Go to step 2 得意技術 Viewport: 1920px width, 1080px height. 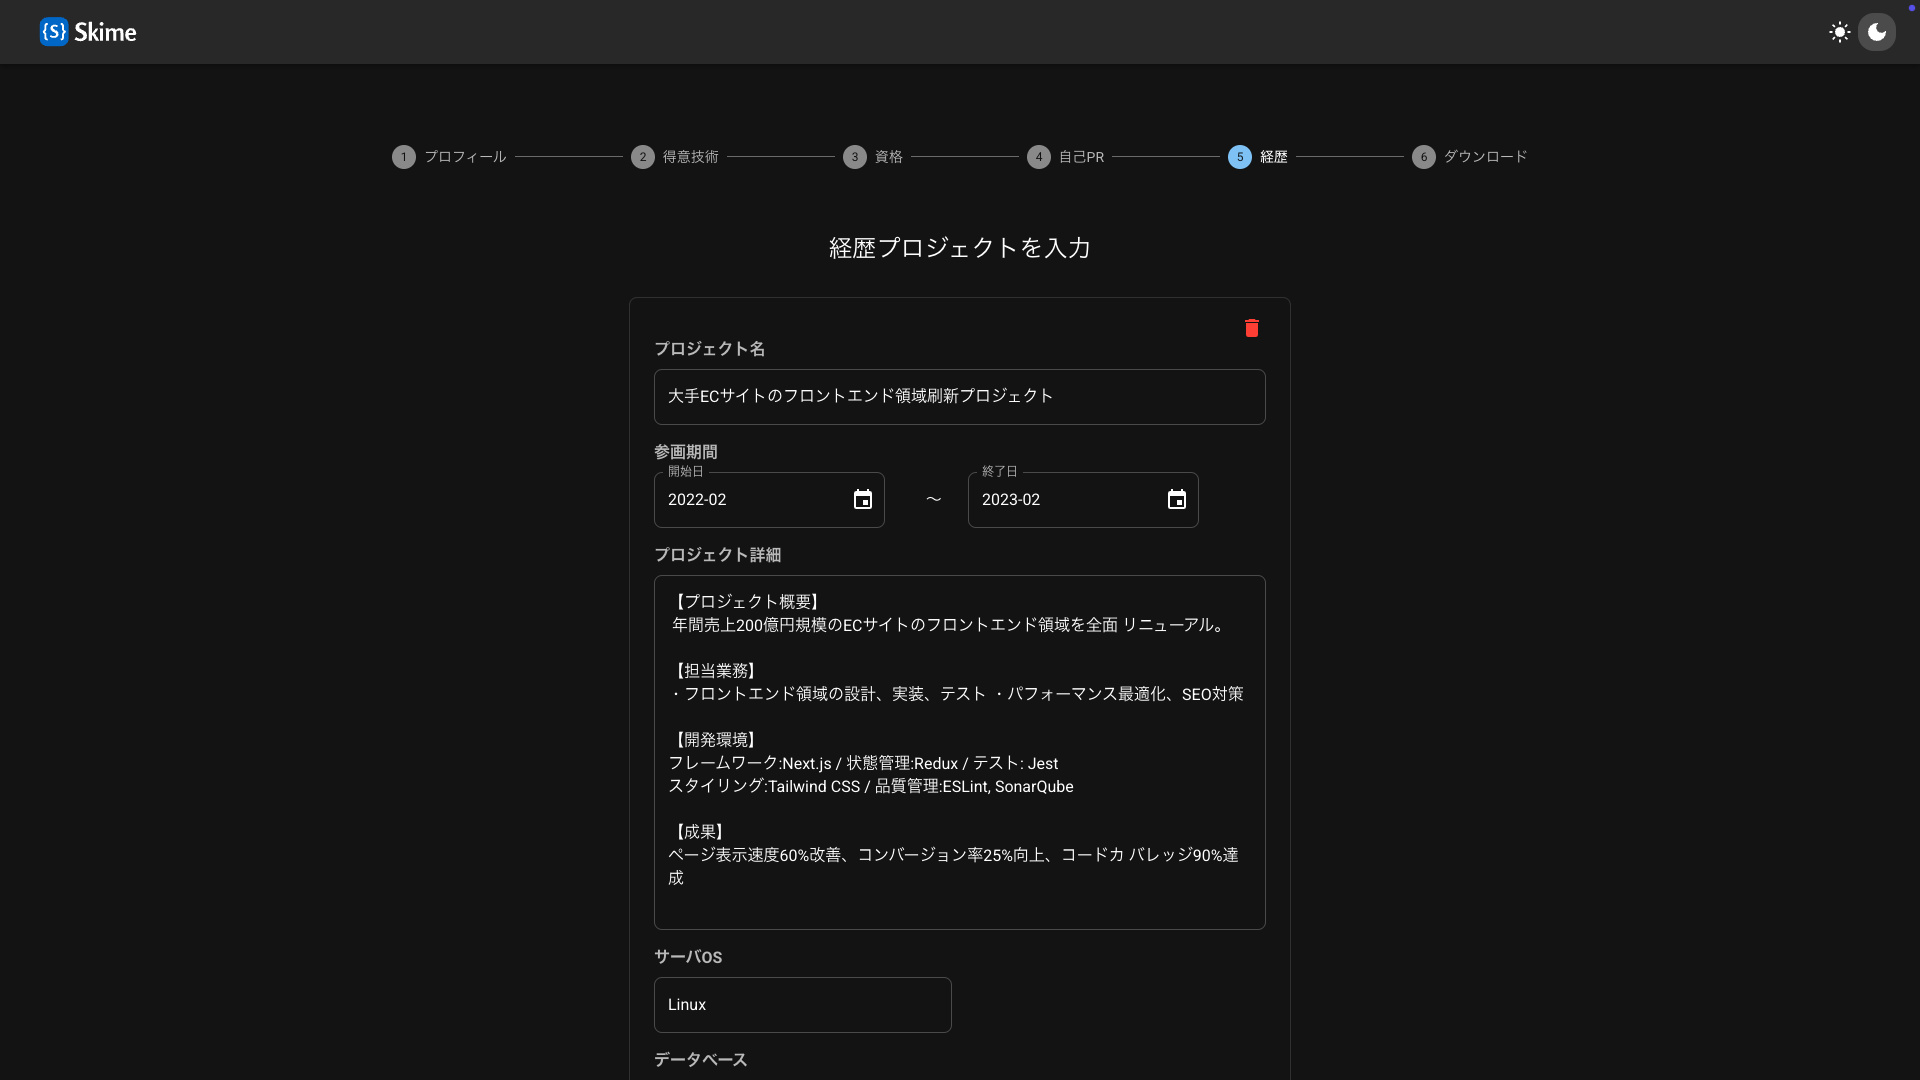coord(690,157)
